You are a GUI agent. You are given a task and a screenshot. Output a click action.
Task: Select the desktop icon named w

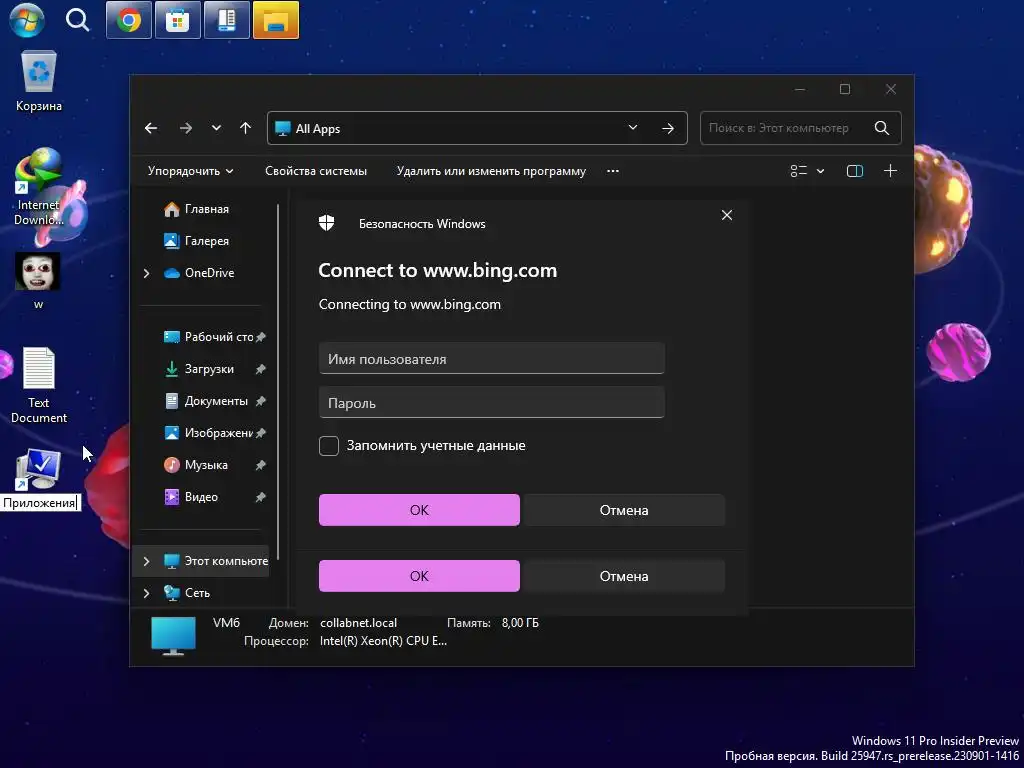pyautogui.click(x=38, y=281)
